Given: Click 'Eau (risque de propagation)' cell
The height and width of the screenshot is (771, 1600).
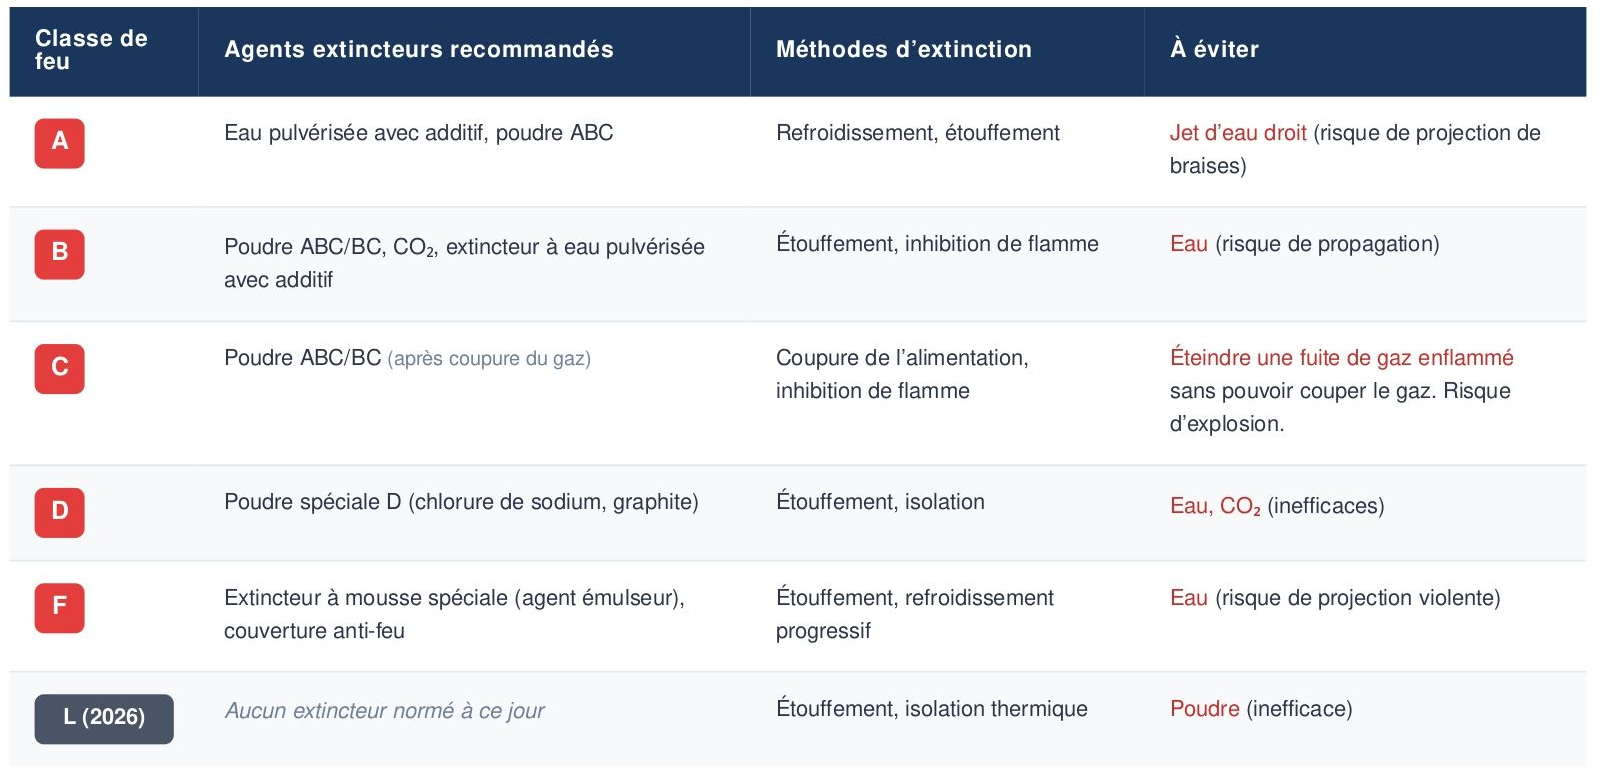Looking at the screenshot, I should click(x=1304, y=244).
